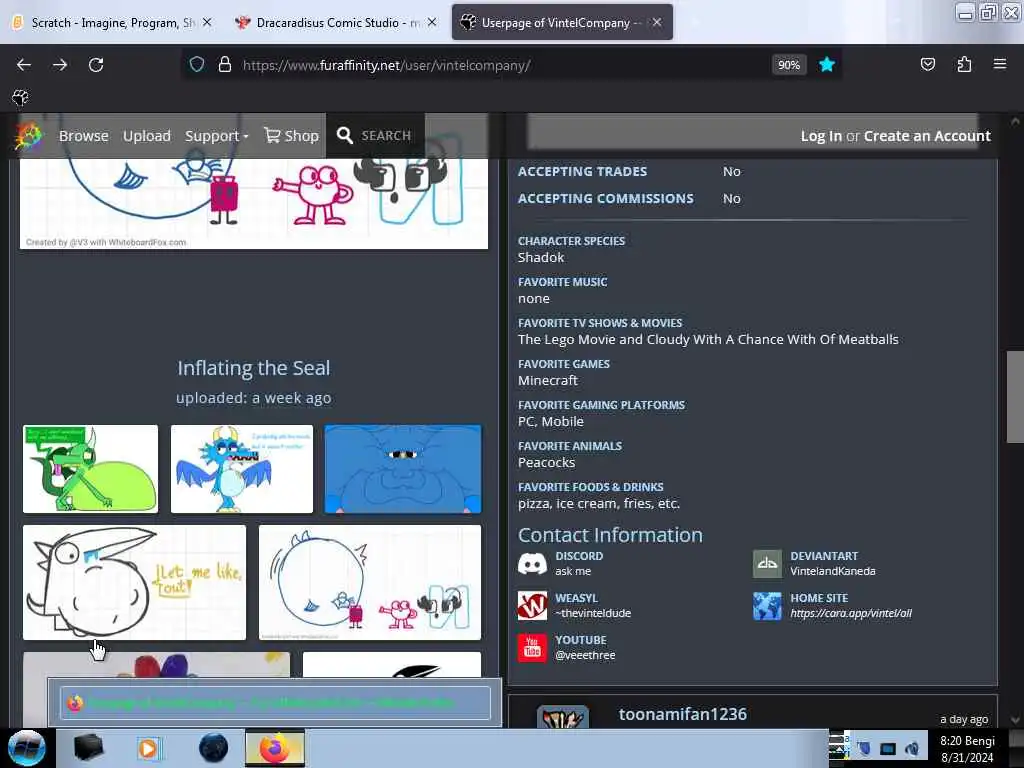Close the Userpage of VintelCompany tab

click(x=657, y=22)
